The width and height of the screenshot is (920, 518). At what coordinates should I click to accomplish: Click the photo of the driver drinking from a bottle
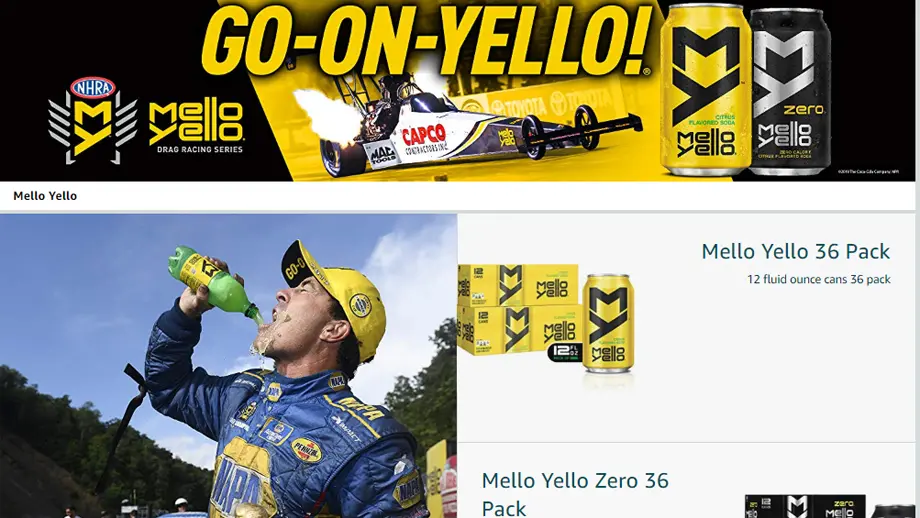coord(228,366)
